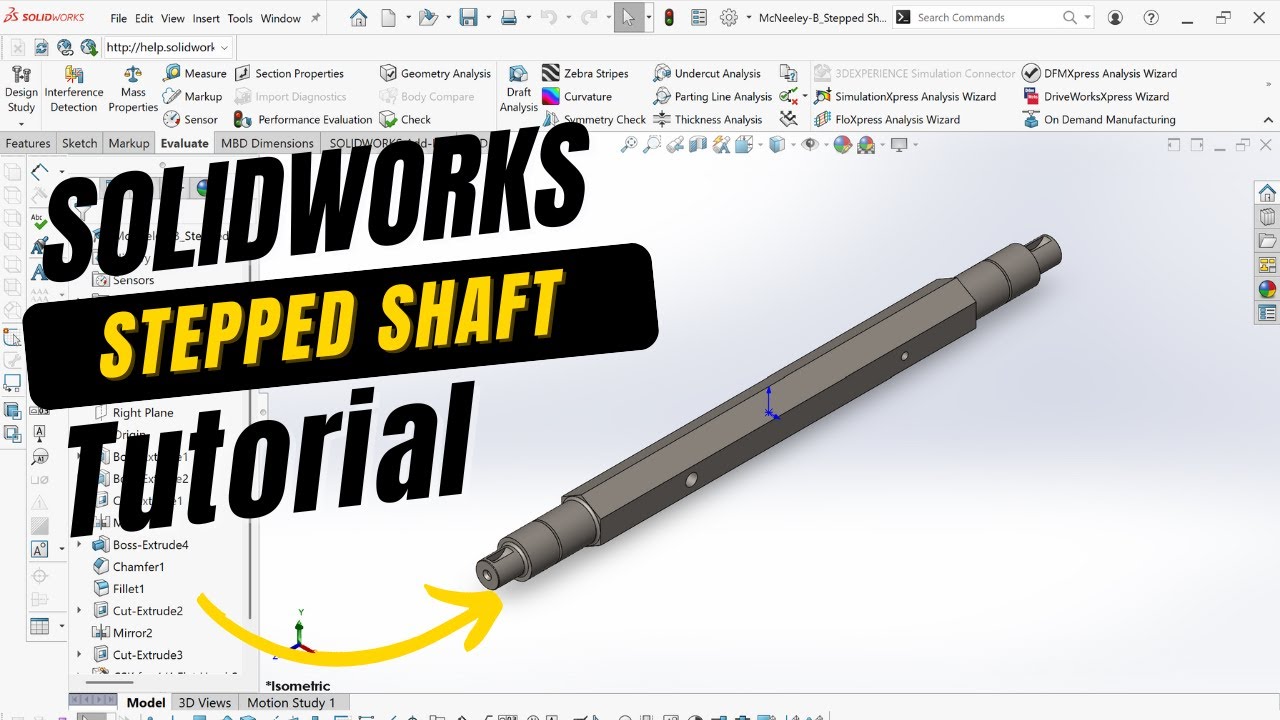The width and height of the screenshot is (1280, 720).
Task: Open the 3D Views tab
Action: coord(204,703)
